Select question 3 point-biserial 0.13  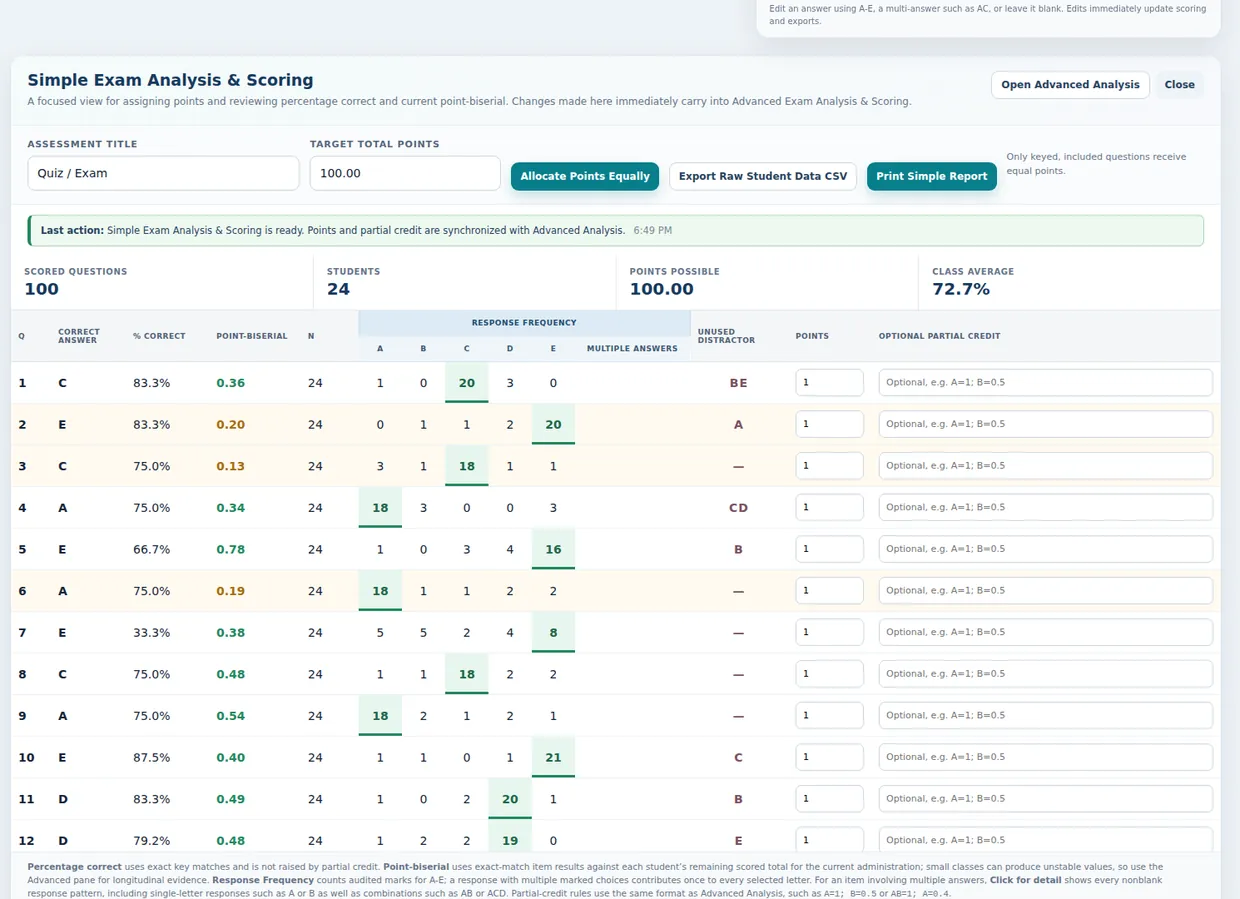point(230,466)
